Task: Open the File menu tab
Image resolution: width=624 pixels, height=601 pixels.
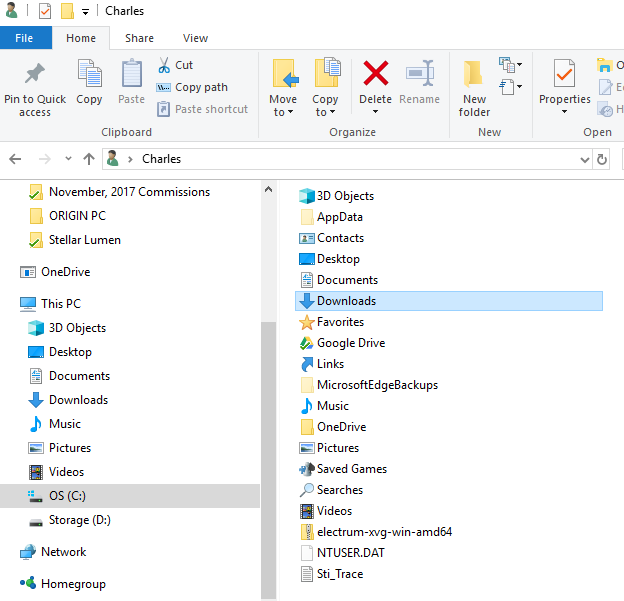Action: (x=24, y=38)
